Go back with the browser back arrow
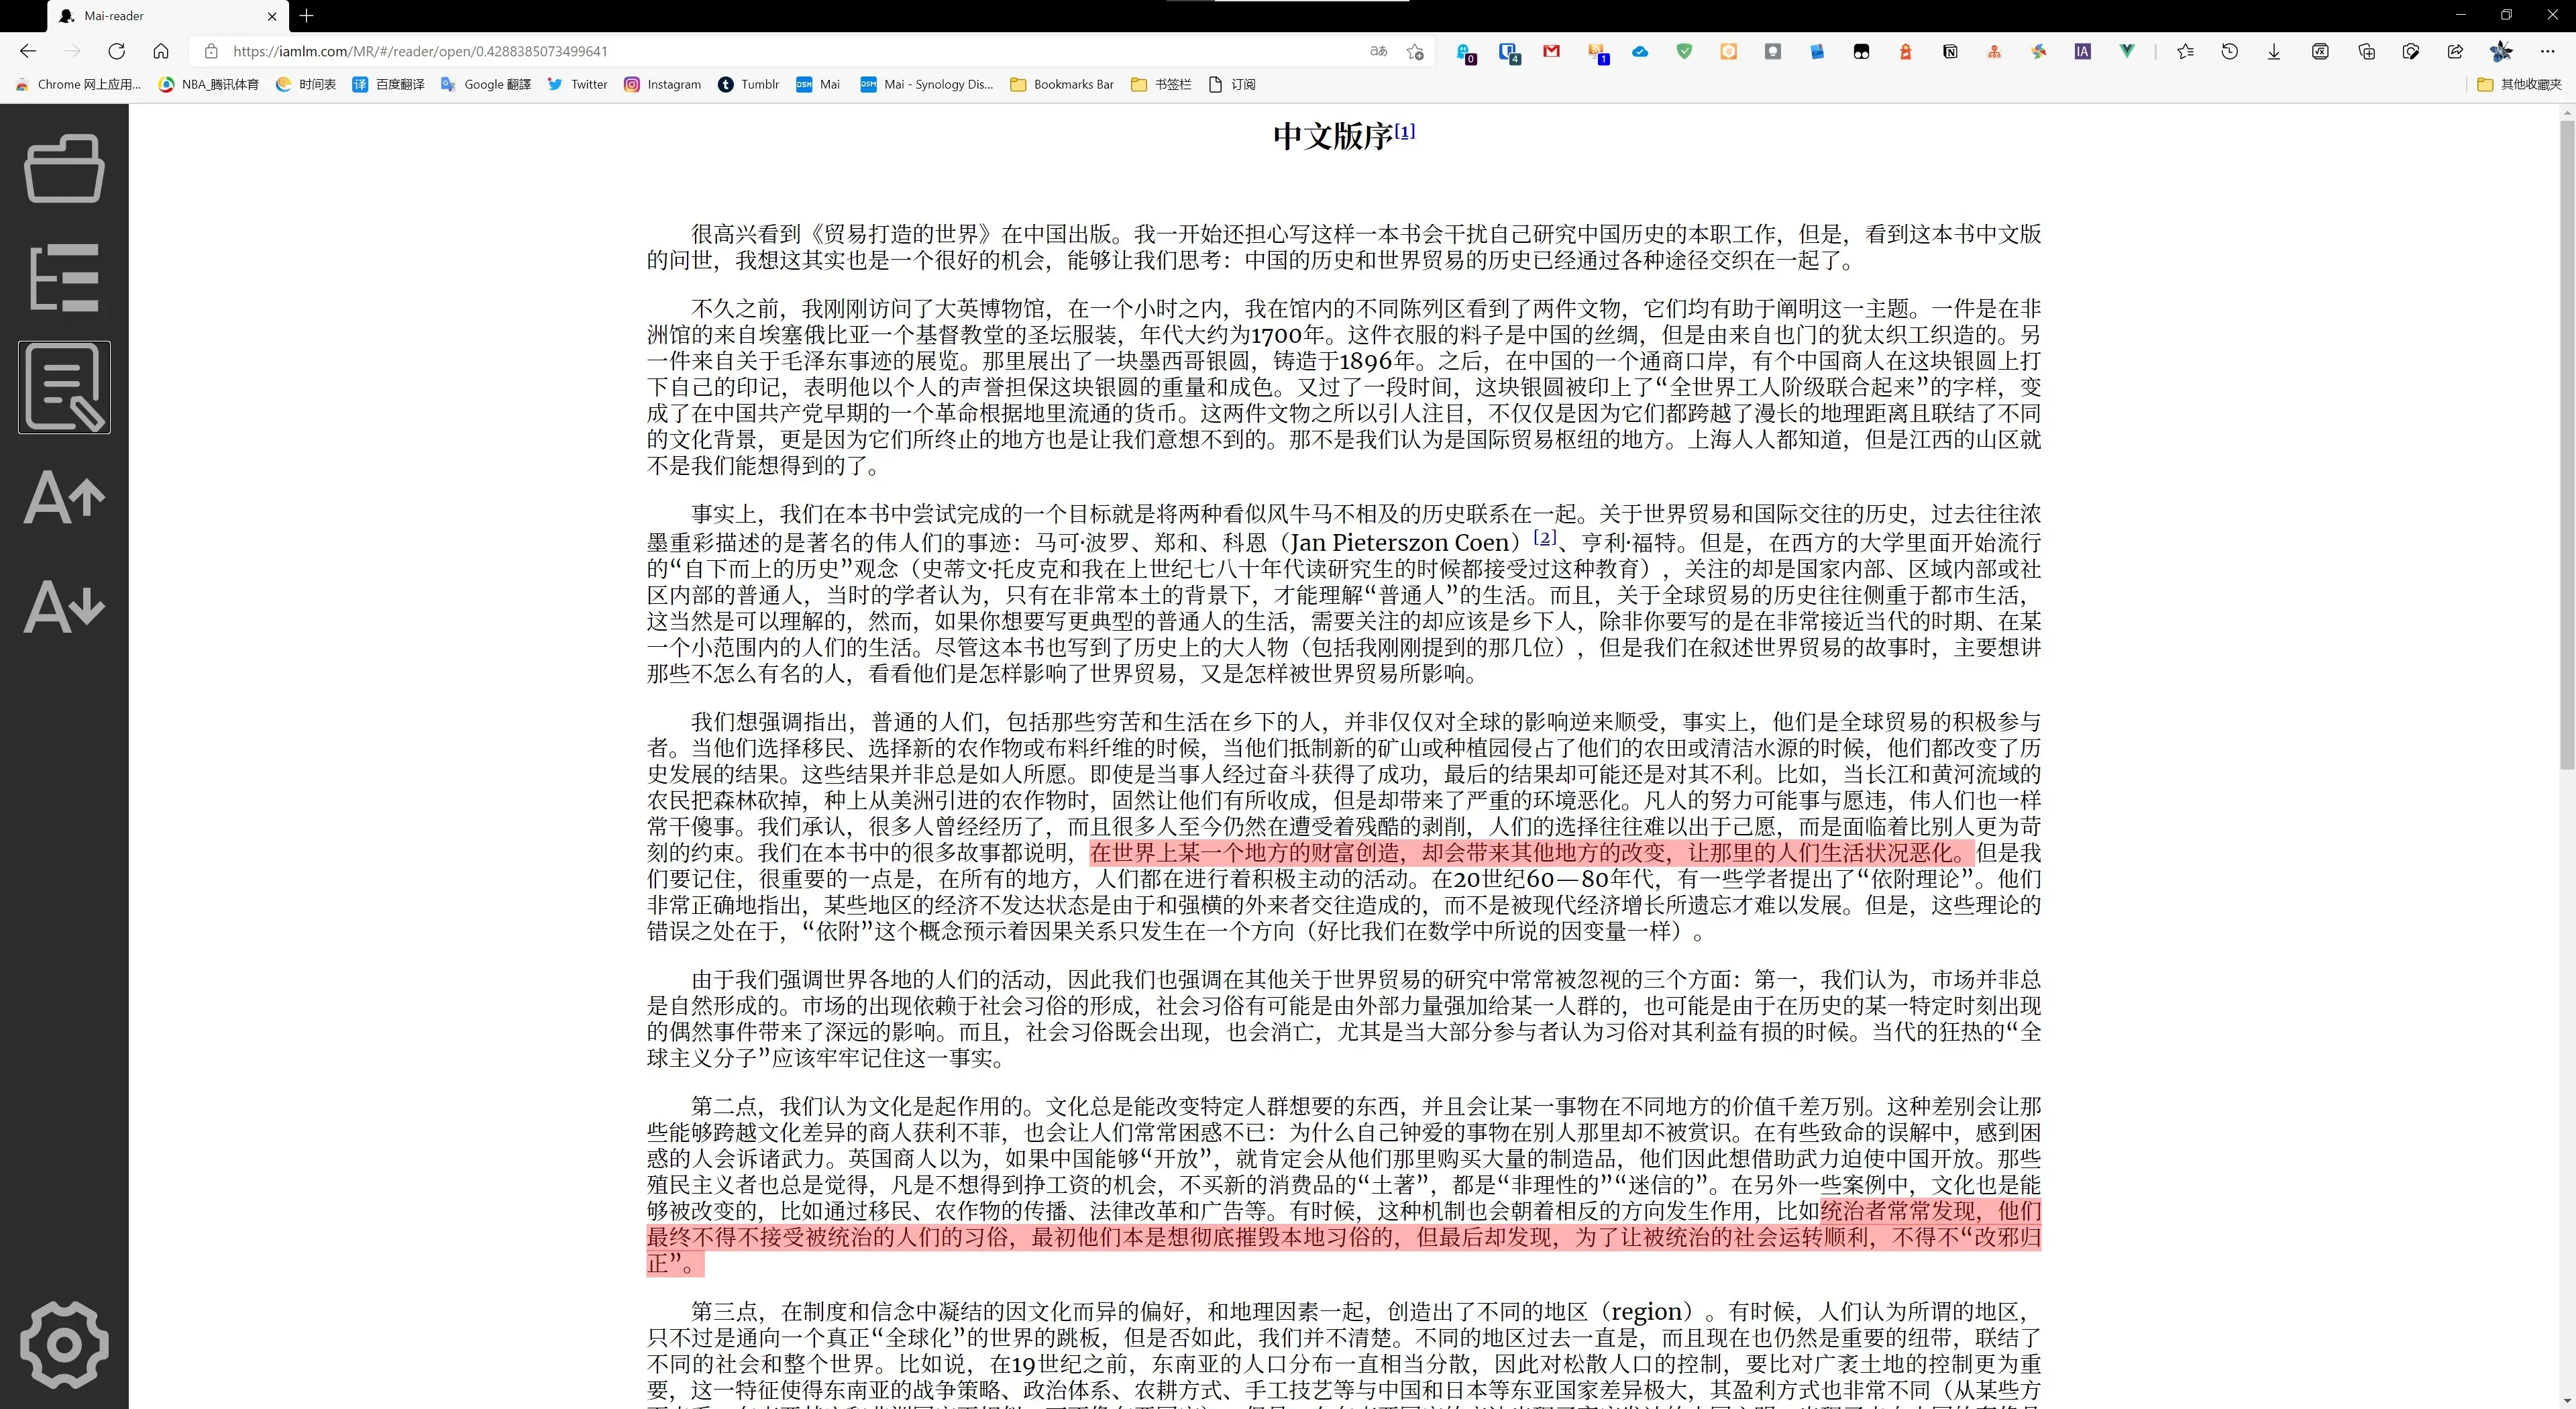 point(28,51)
